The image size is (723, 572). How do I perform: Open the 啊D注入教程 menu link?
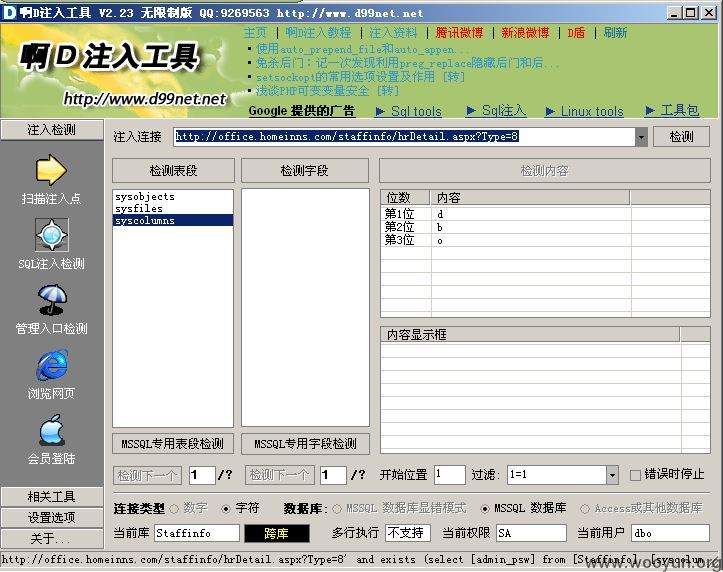click(318, 33)
